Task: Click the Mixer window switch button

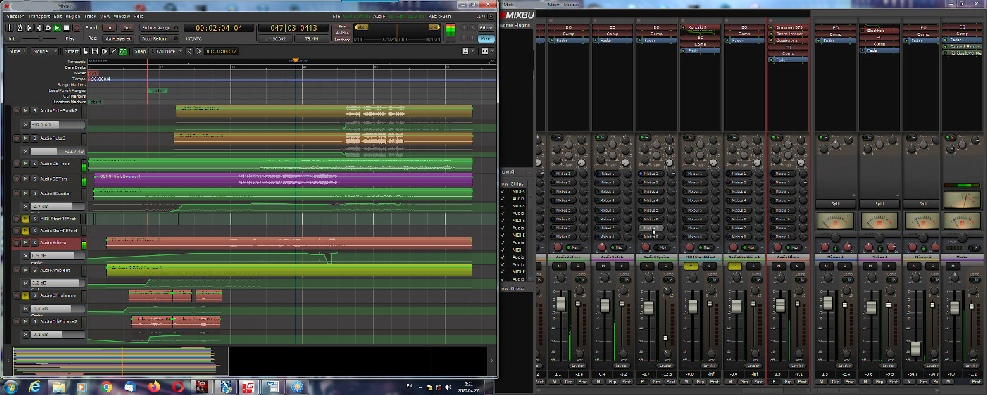Action: pos(486,38)
